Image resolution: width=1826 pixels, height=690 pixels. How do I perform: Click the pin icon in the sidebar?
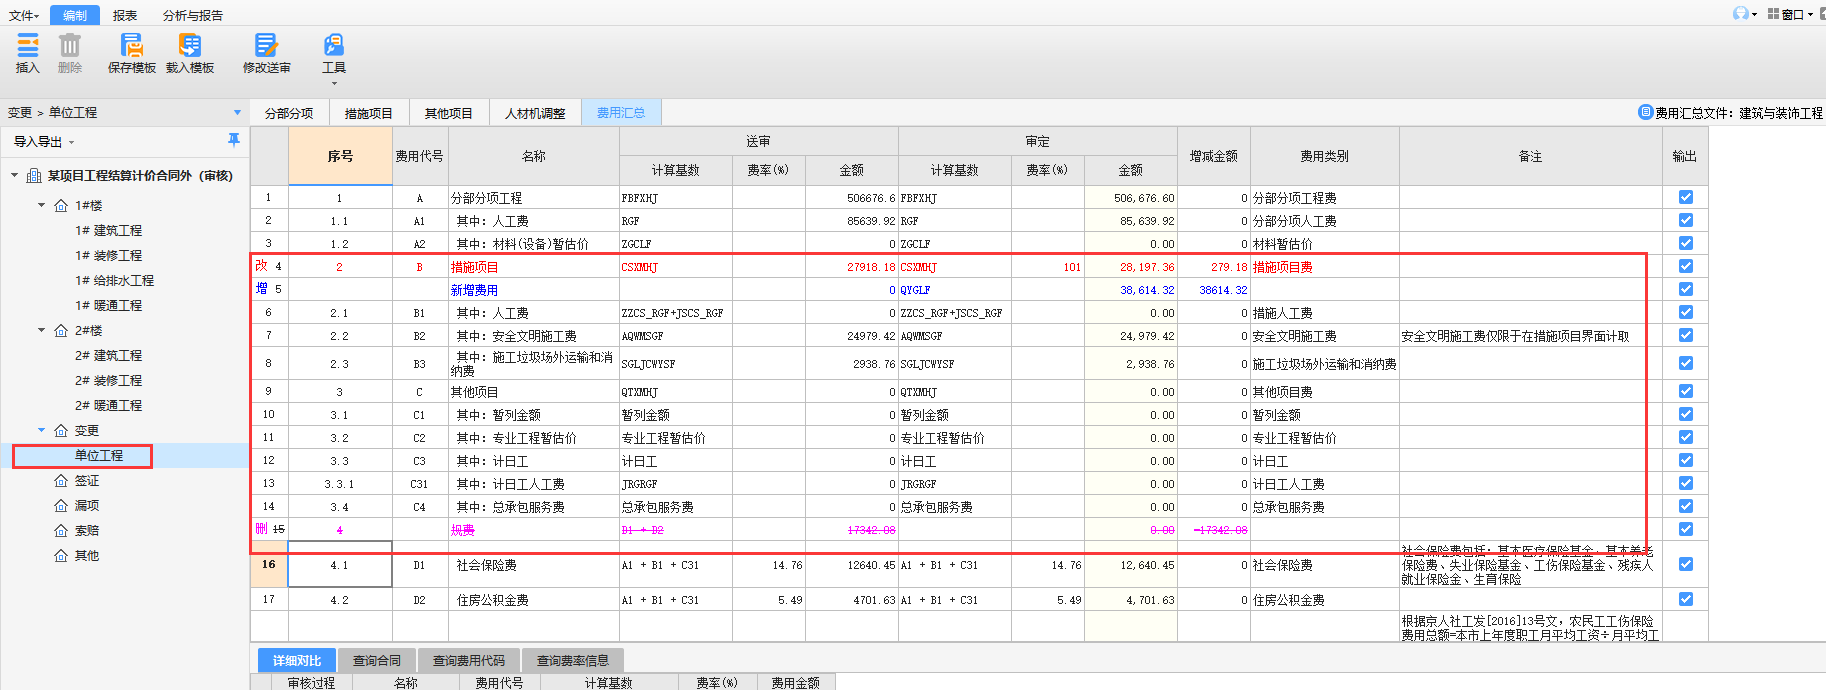click(x=234, y=140)
